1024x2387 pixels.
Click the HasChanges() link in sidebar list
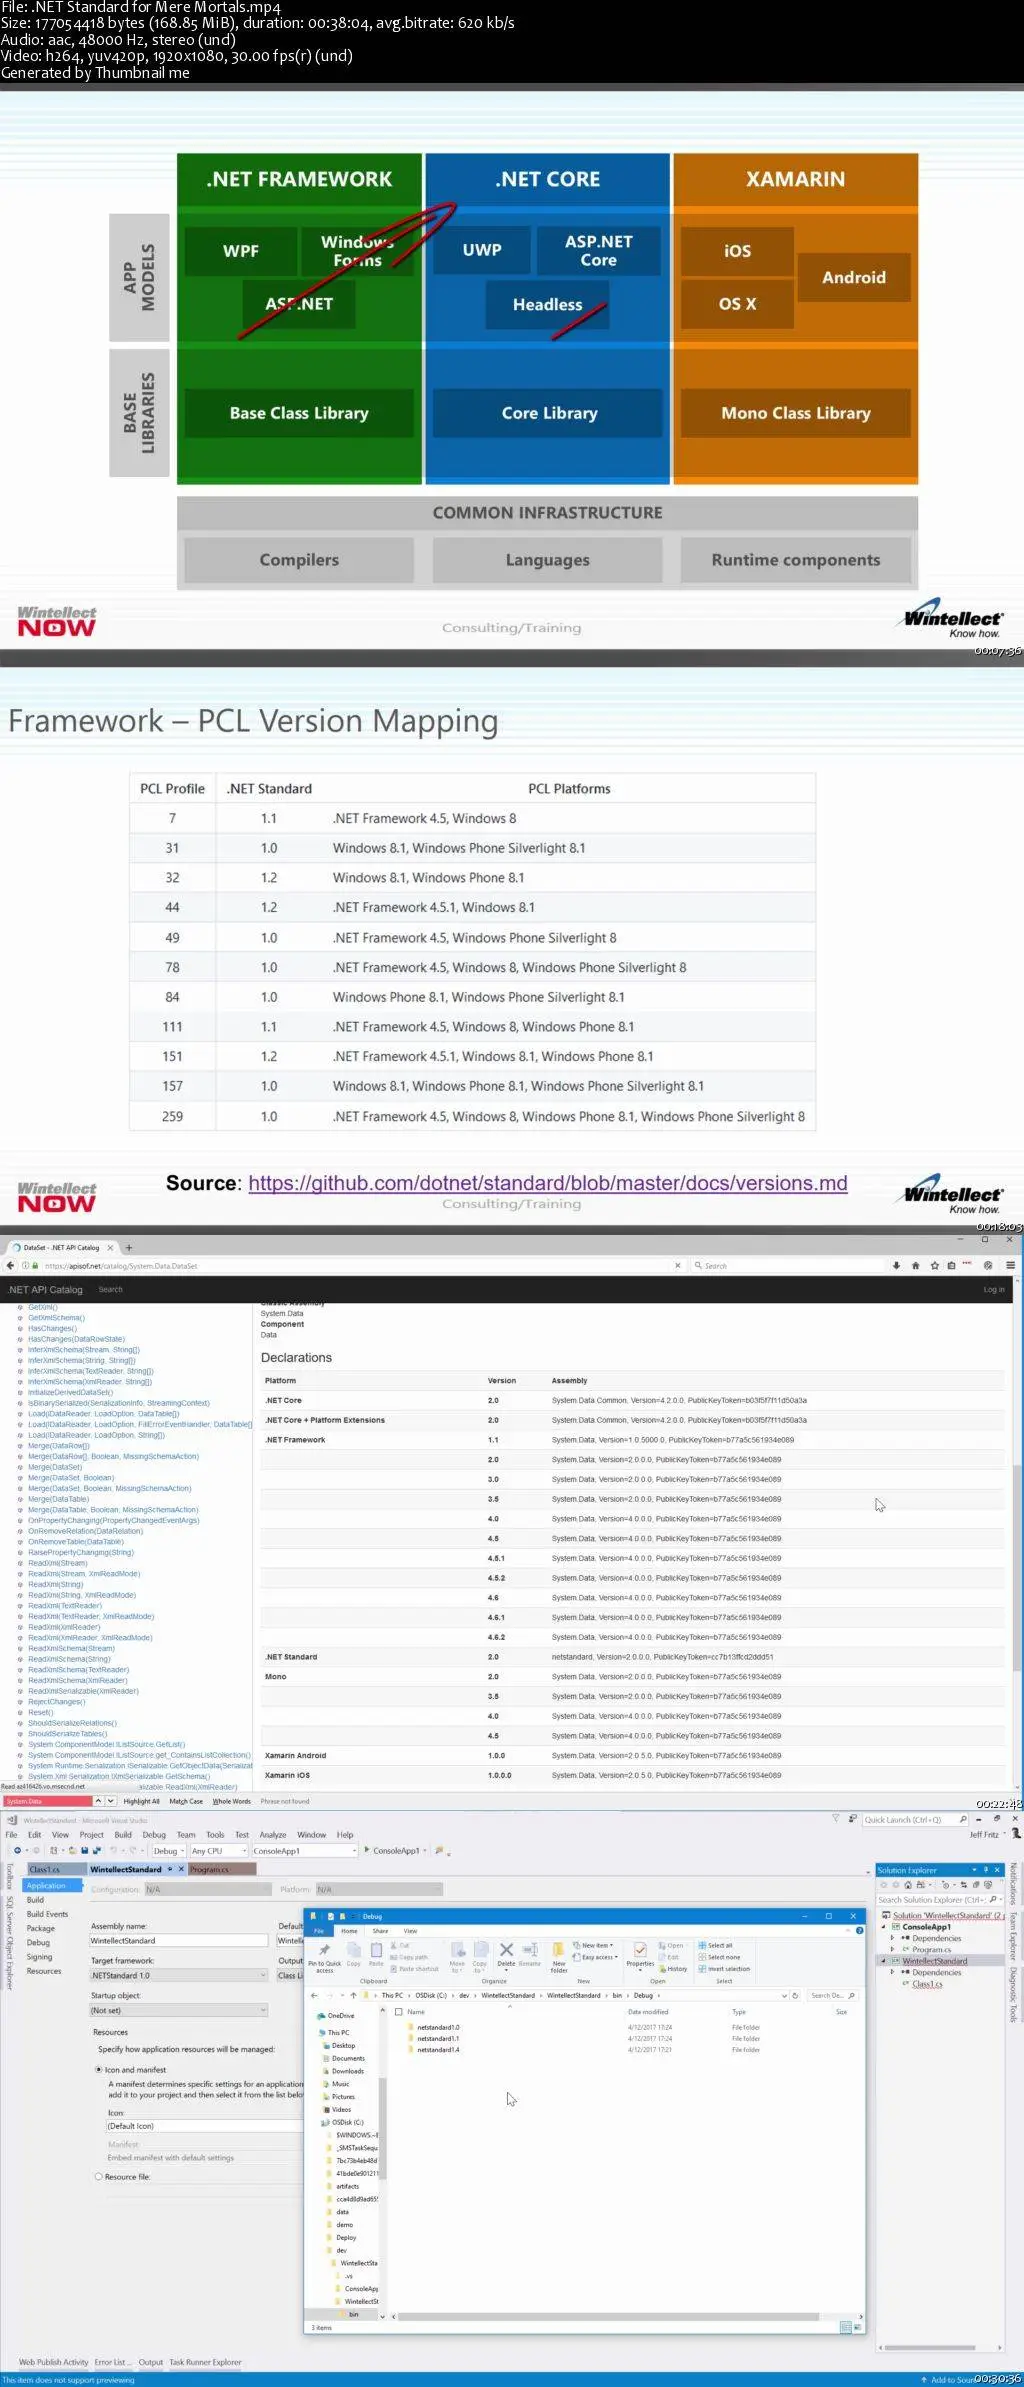(52, 1328)
